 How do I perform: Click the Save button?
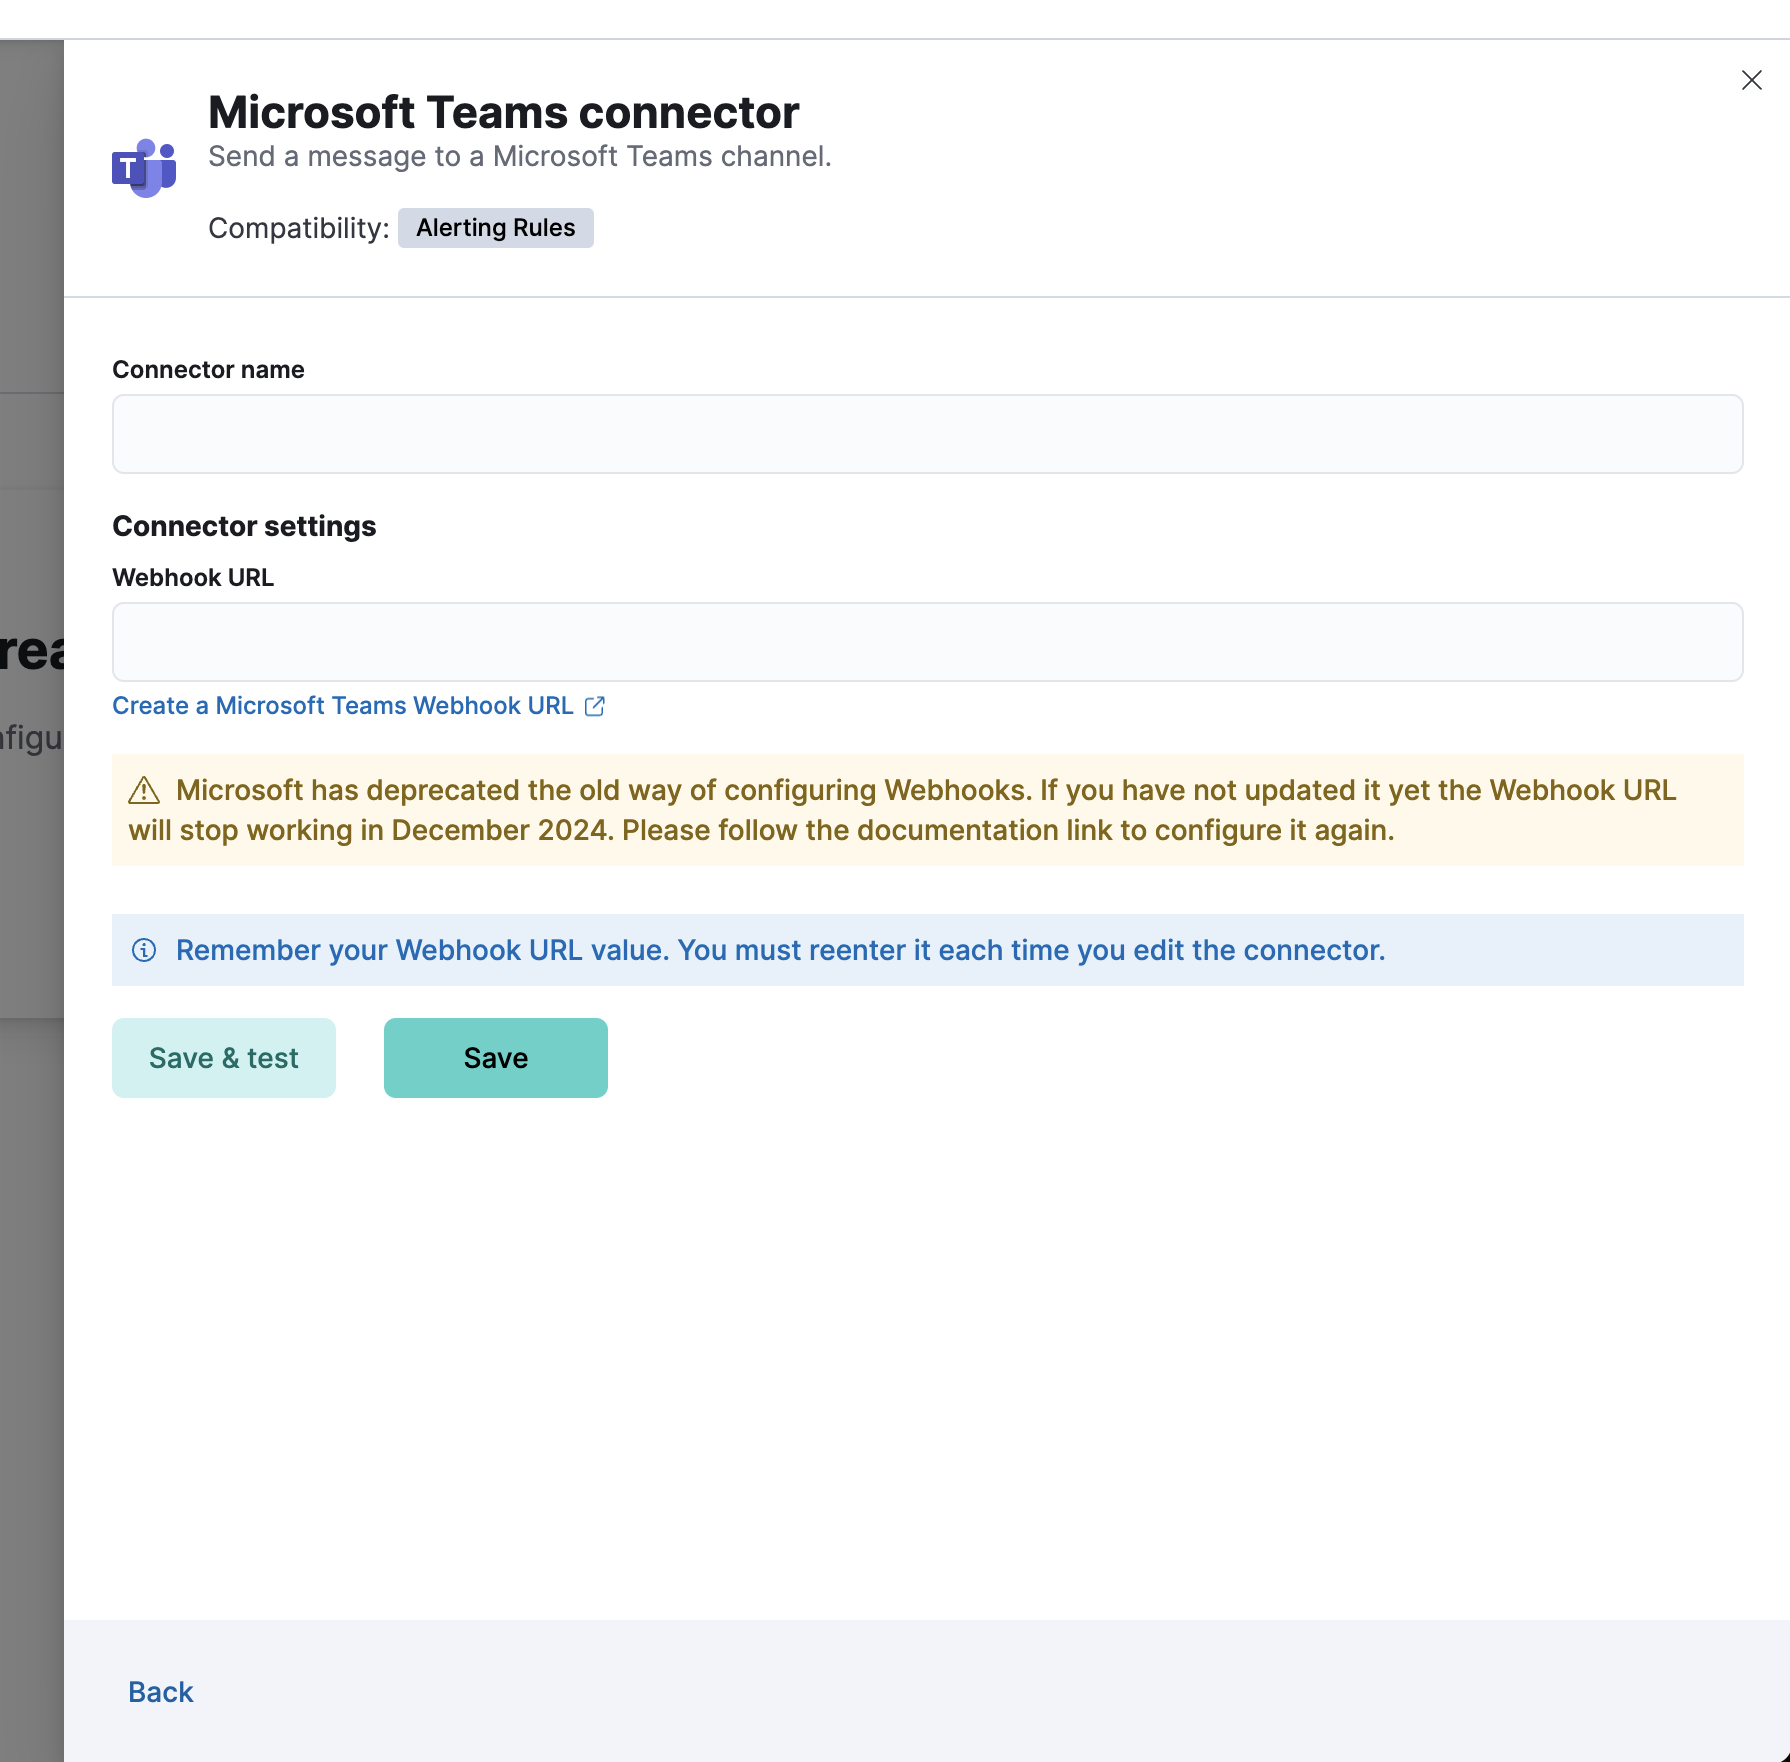496,1058
